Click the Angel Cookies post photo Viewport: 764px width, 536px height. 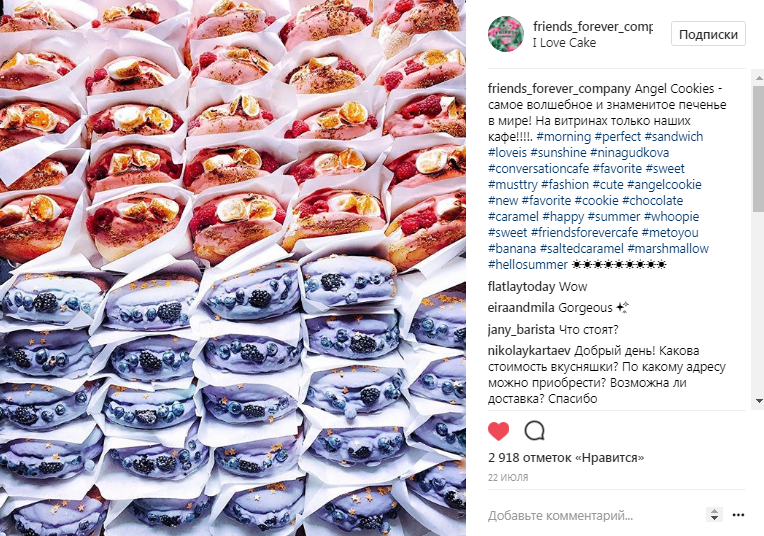233,268
